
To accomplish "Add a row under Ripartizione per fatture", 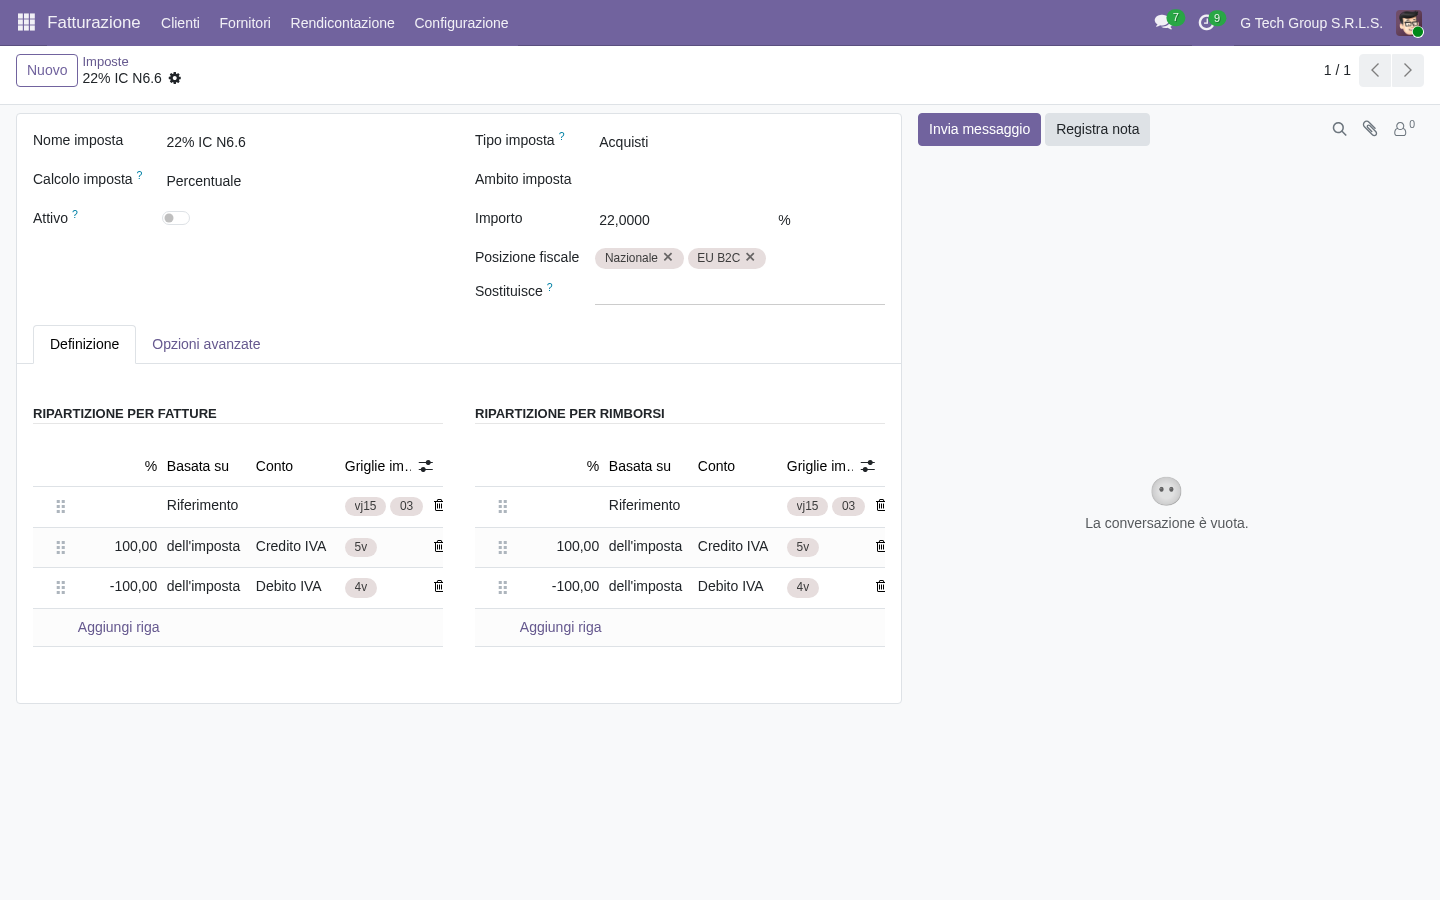I will 119,627.
